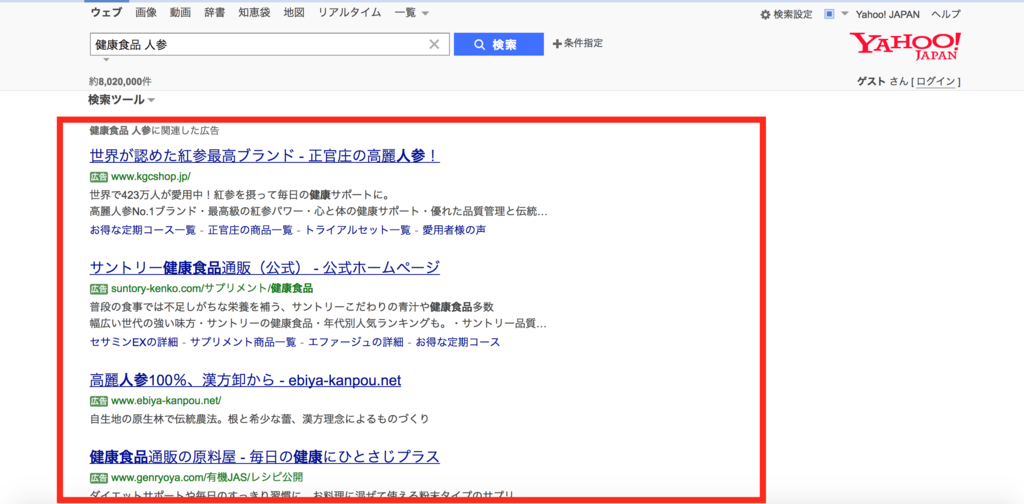Click 世界で423万人が愛用中 description line
The width and height of the screenshot is (1024, 504).
point(239,195)
